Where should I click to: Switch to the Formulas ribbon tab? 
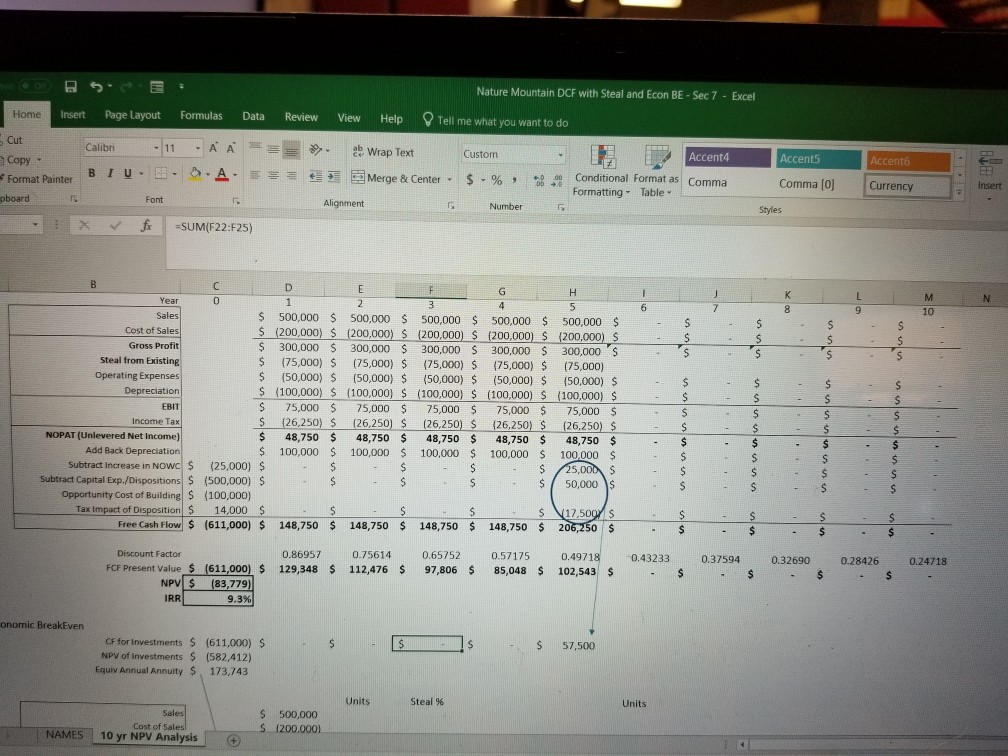(x=204, y=117)
